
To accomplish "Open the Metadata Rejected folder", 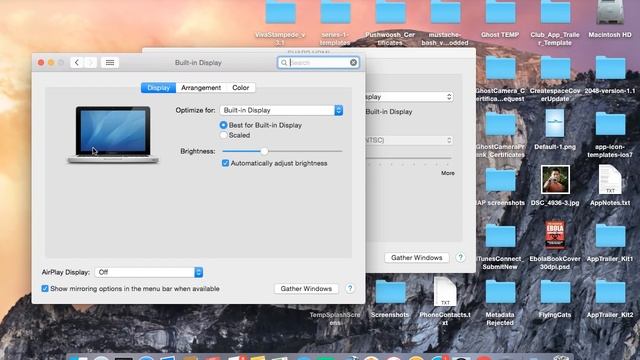I will pyautogui.click(x=500, y=292).
